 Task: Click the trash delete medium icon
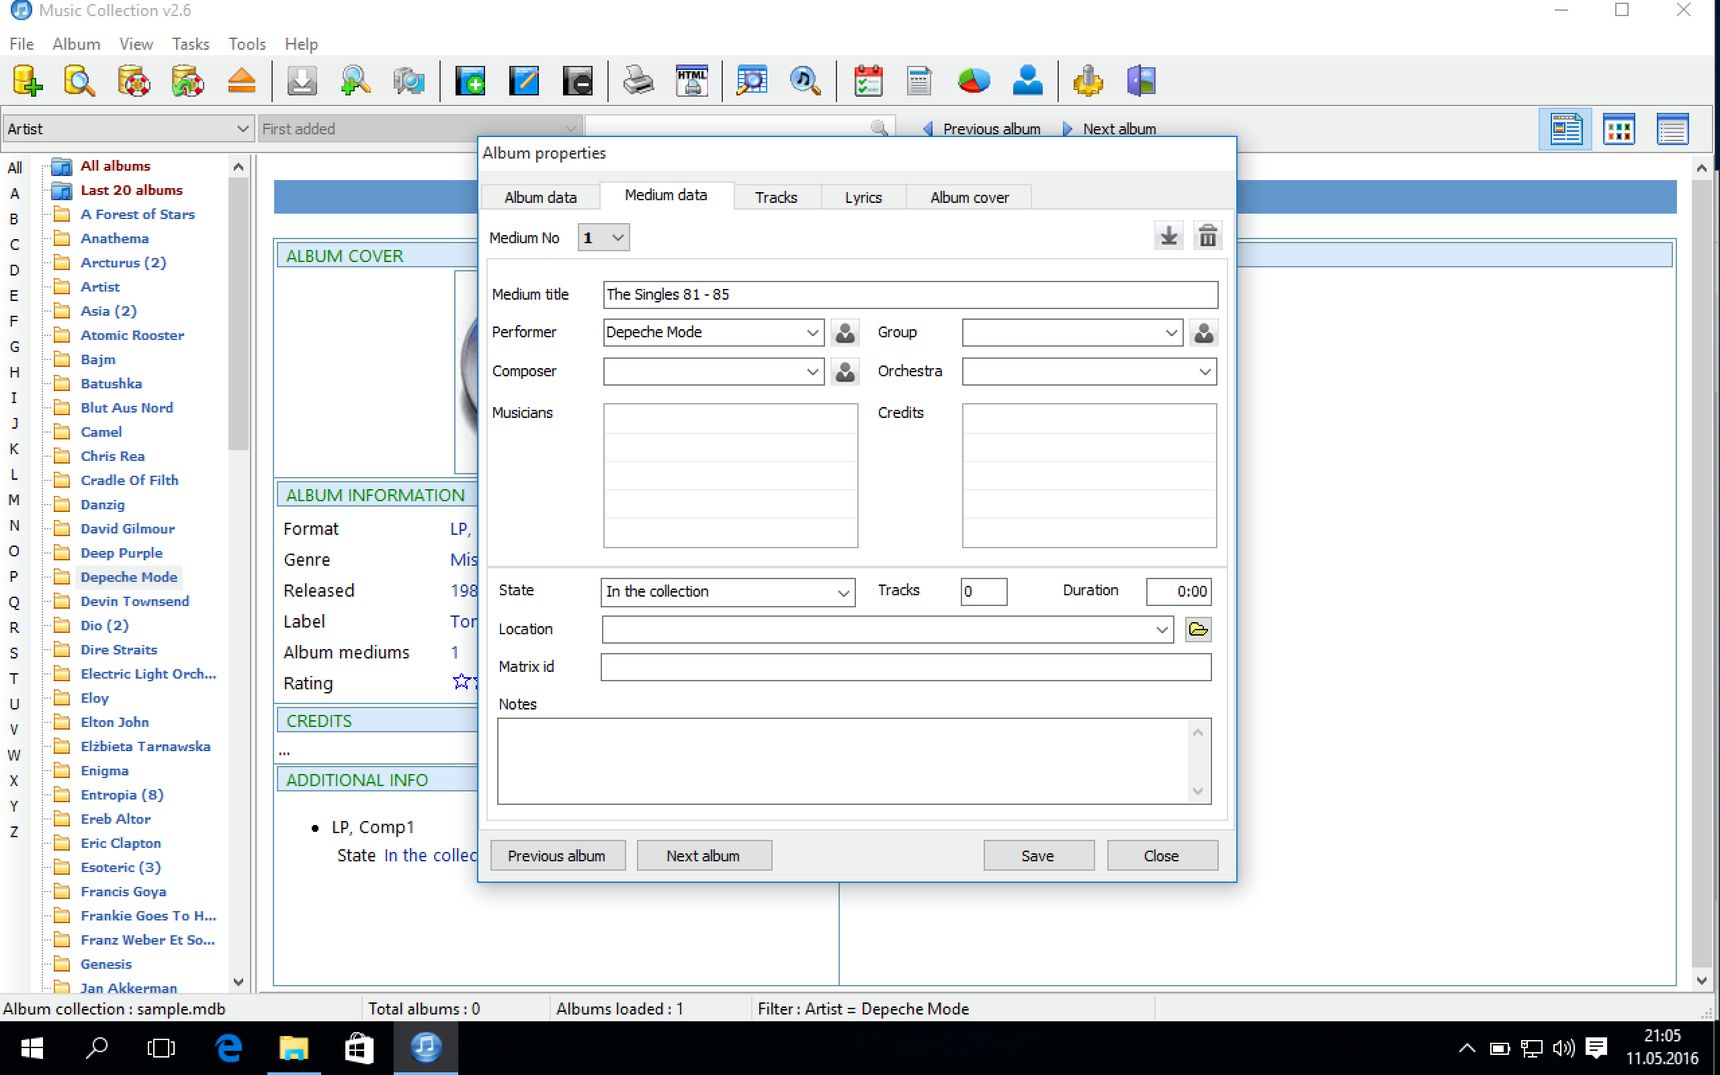[x=1208, y=237]
